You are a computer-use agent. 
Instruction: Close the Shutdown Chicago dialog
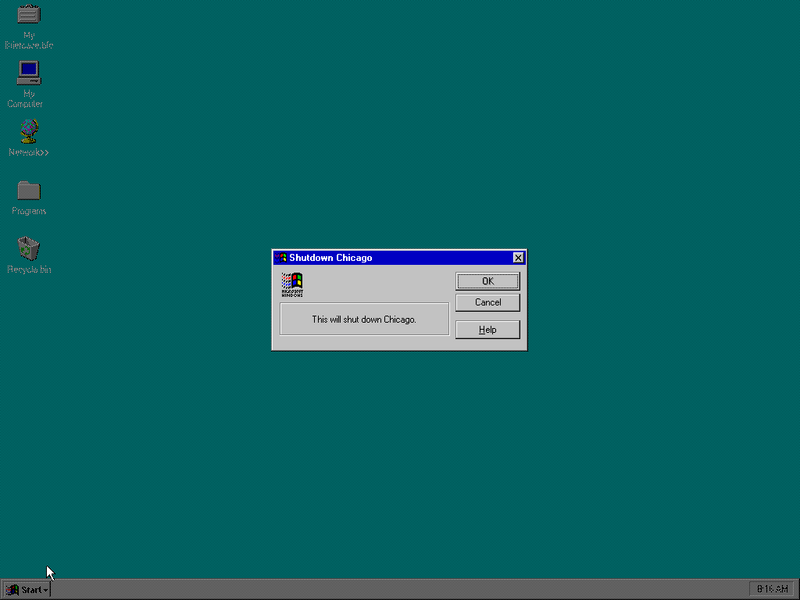[518, 258]
